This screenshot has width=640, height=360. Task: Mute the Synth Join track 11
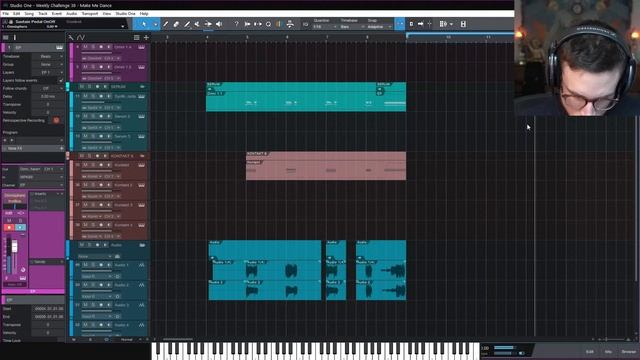click(x=85, y=96)
